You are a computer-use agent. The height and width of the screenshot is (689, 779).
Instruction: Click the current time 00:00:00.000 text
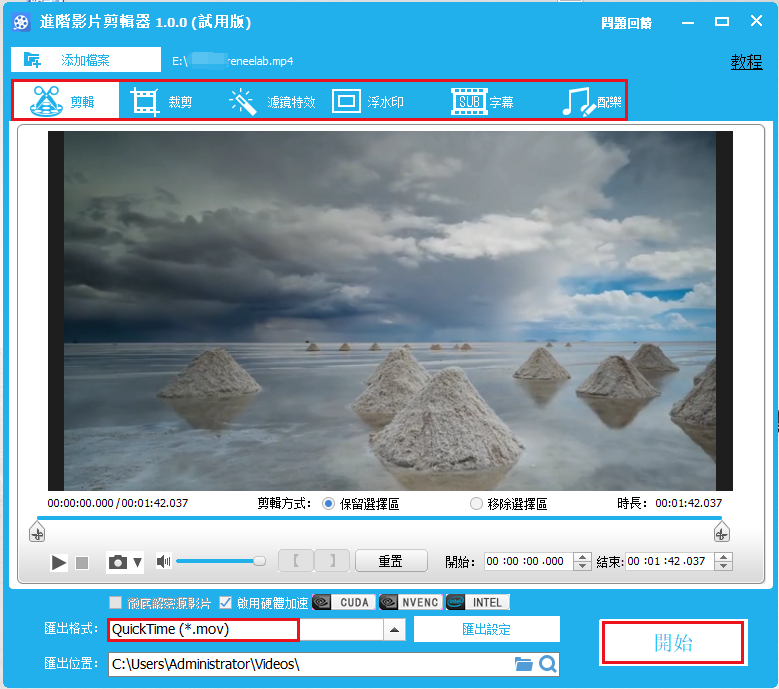80,503
